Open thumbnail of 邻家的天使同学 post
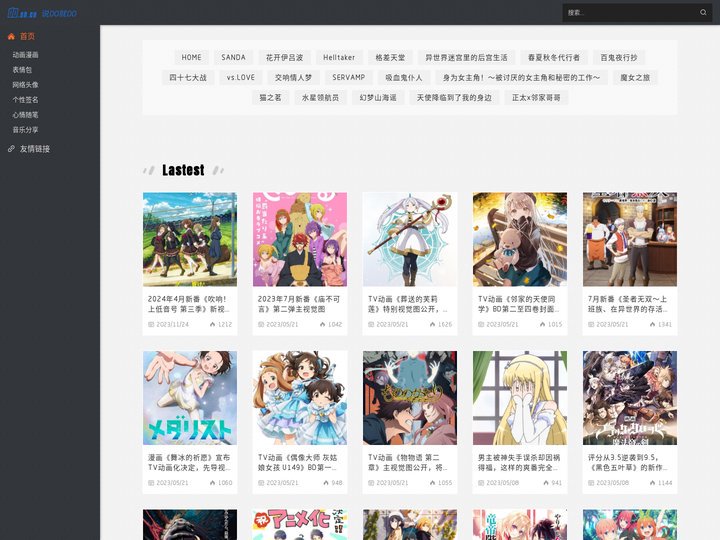The image size is (720, 540). tap(520, 239)
